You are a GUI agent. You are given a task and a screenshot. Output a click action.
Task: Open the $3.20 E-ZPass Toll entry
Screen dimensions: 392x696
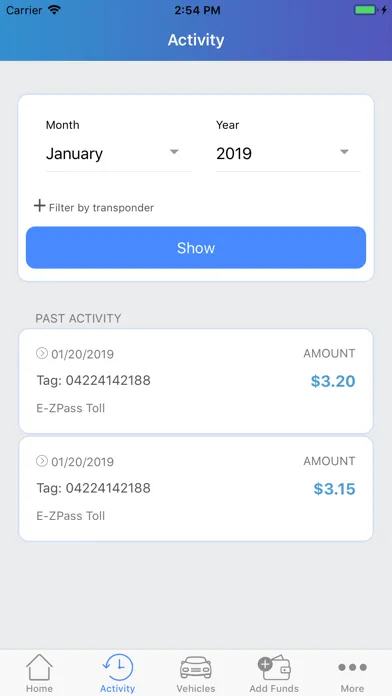[x=196, y=381]
